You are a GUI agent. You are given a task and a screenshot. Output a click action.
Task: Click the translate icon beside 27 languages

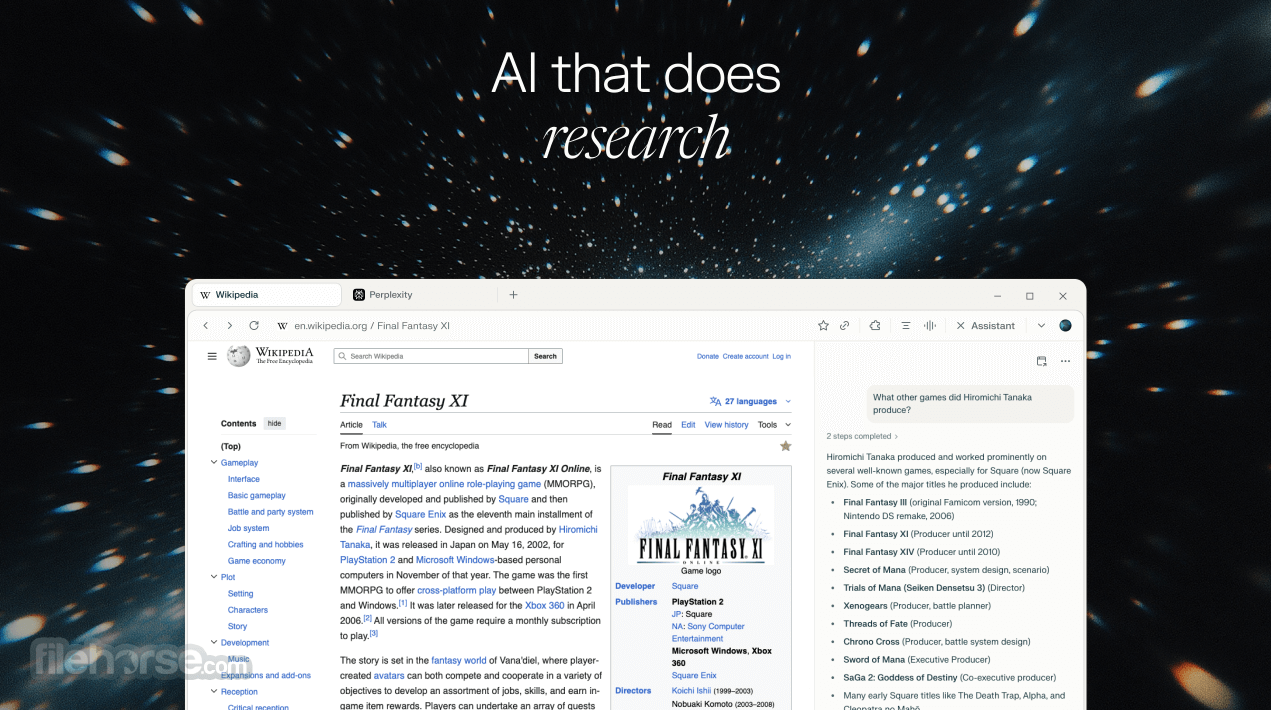[715, 401]
